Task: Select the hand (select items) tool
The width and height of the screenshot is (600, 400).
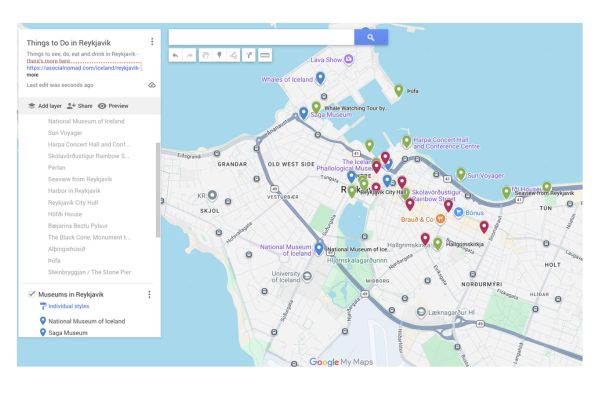Action: (x=206, y=56)
